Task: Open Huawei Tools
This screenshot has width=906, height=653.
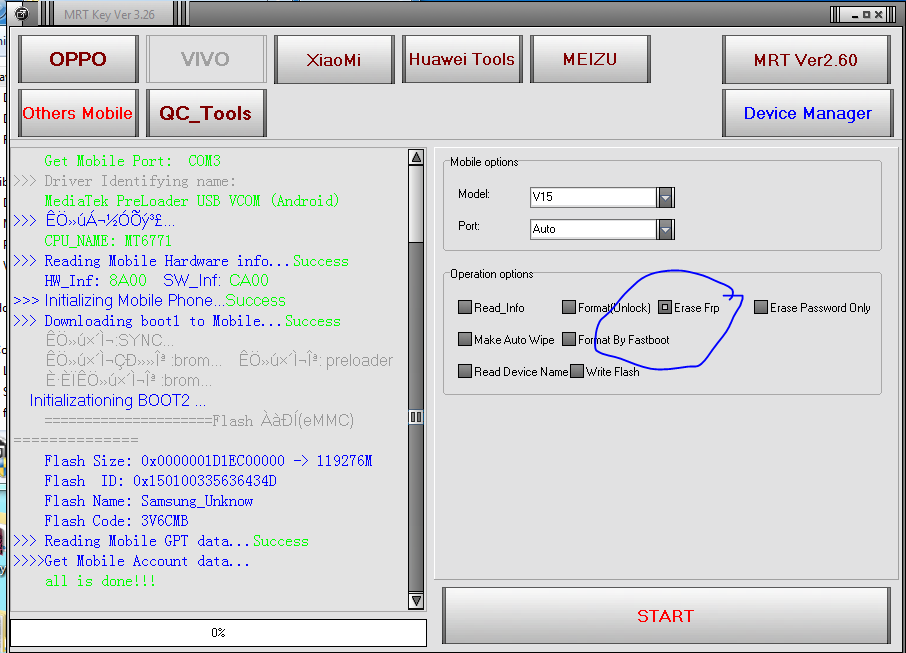Action: [462, 59]
